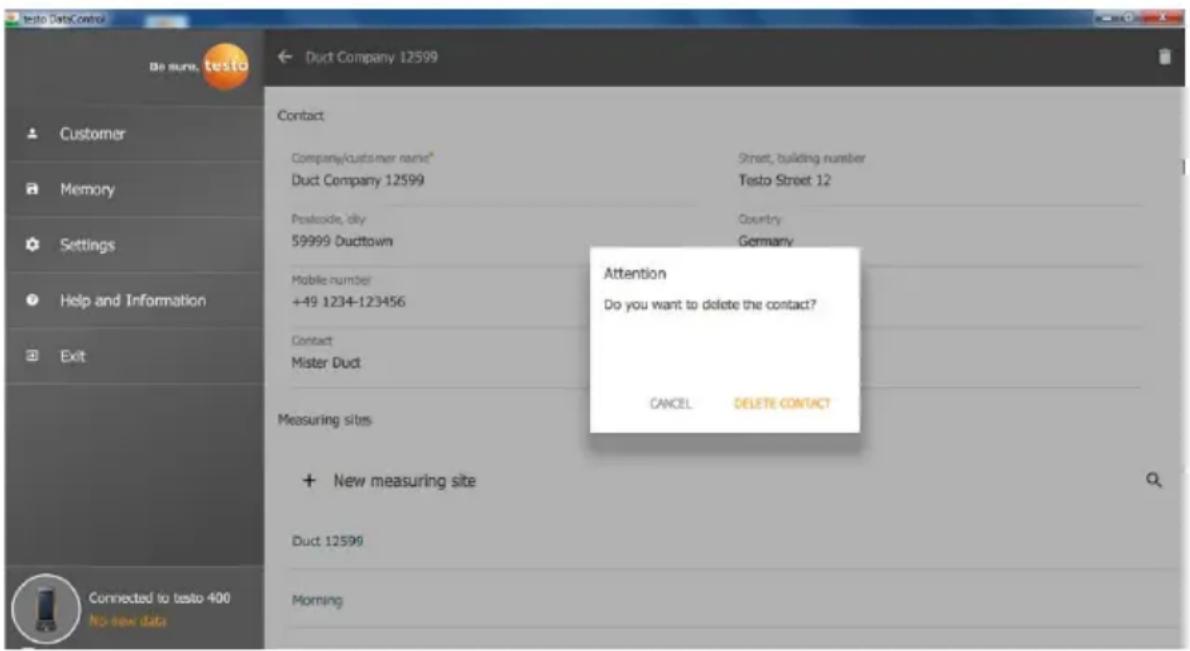The width and height of the screenshot is (1190, 651).
Task: Click the testo logo
Action: 225,66
